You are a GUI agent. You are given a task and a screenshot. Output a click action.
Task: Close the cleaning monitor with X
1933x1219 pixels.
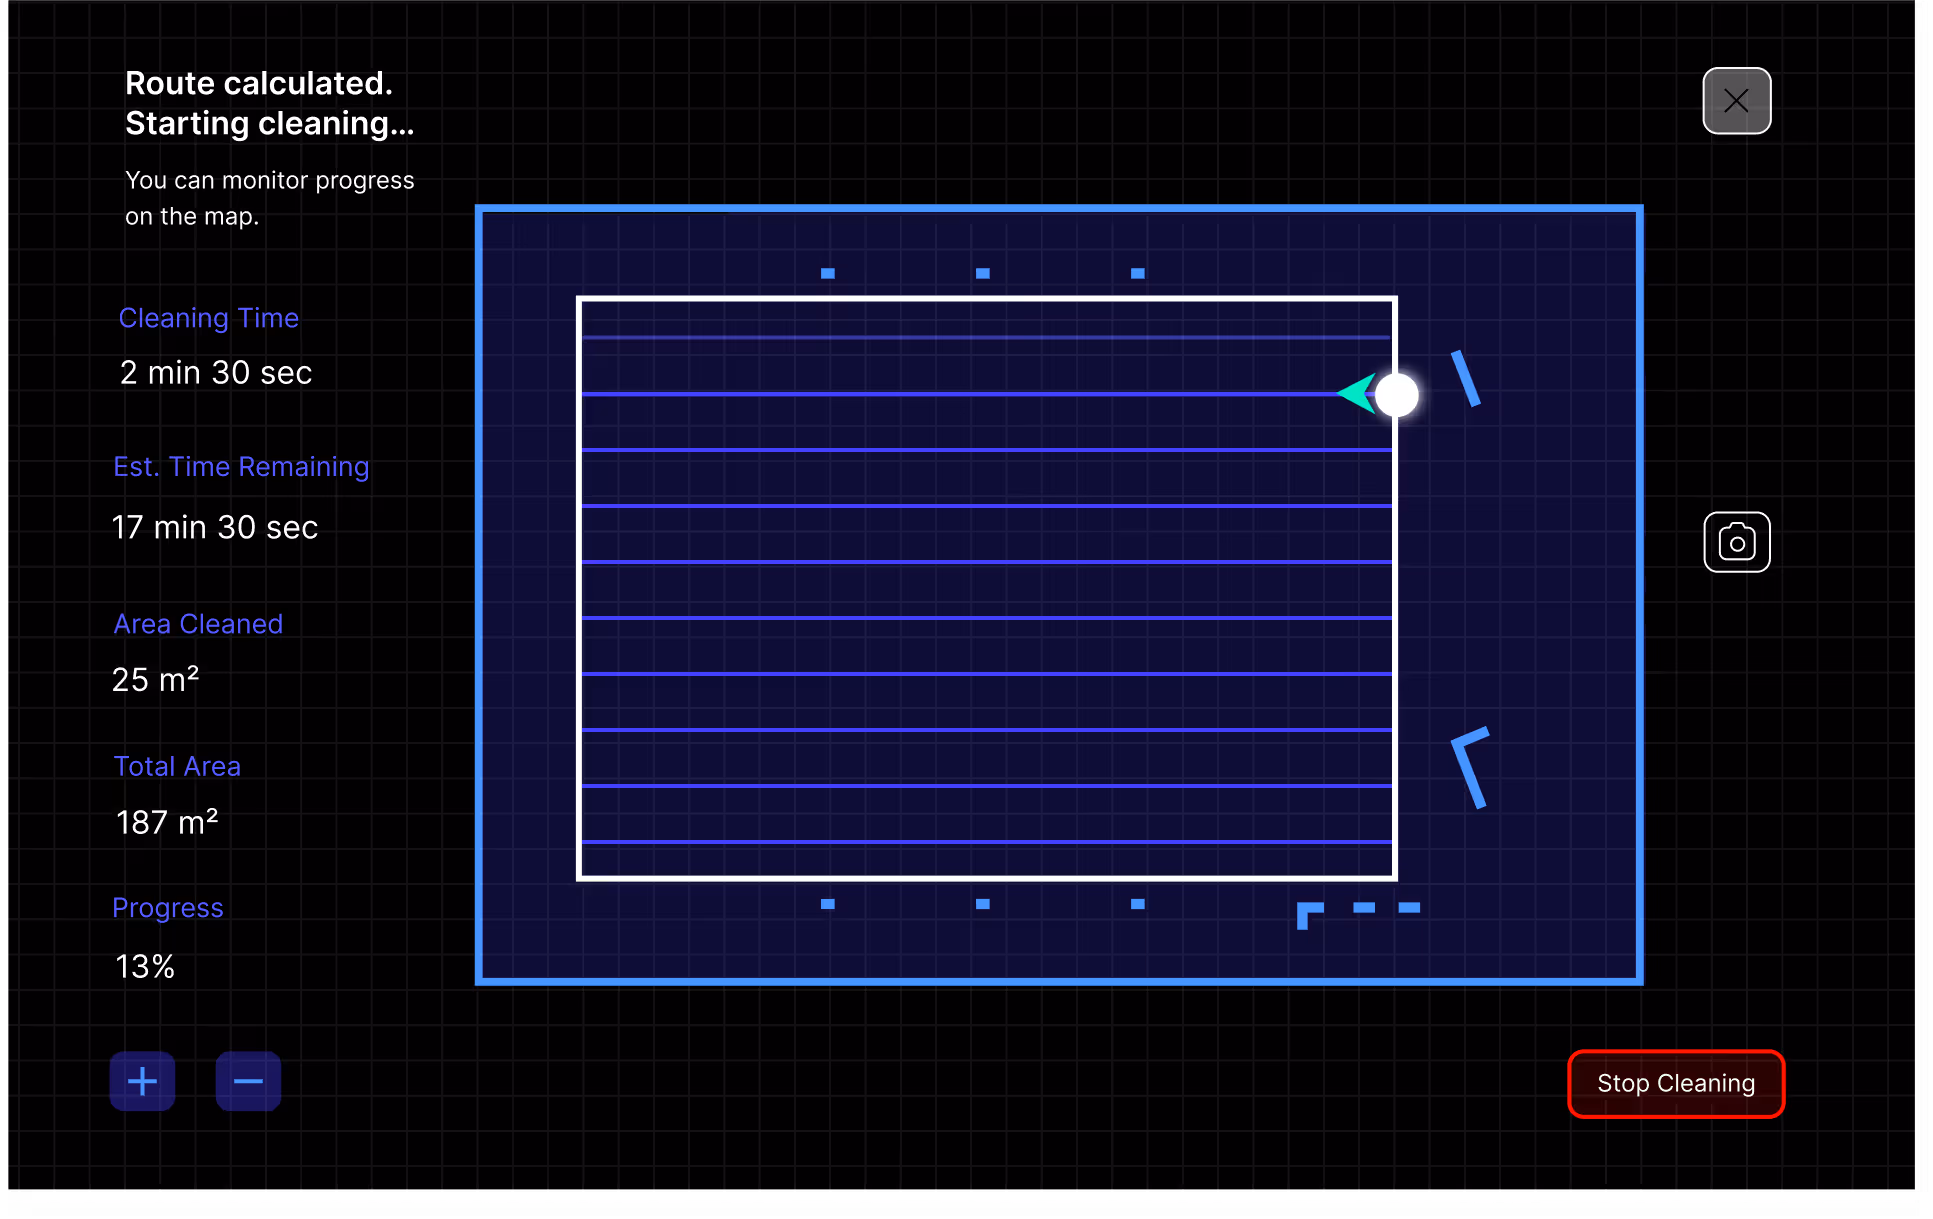coord(1736,101)
